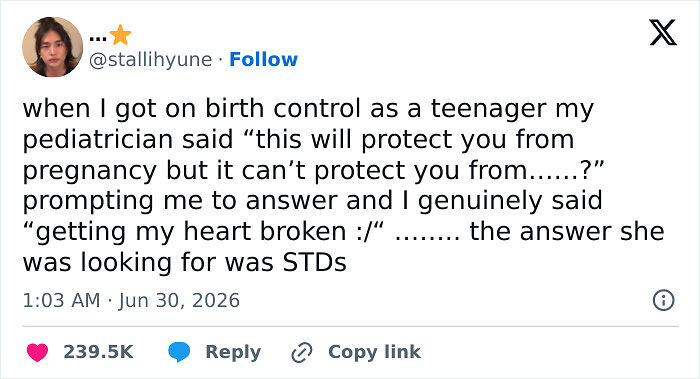This screenshot has width=700, height=379.
Task: Click the final tweet line mentioning STDs
Action: (184, 262)
